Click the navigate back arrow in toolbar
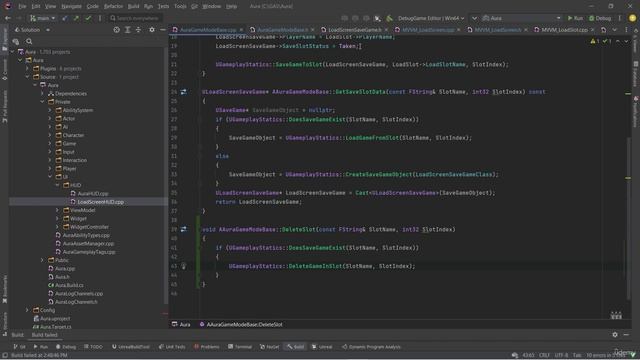Viewport: 640px width, 360px height. [8, 18]
